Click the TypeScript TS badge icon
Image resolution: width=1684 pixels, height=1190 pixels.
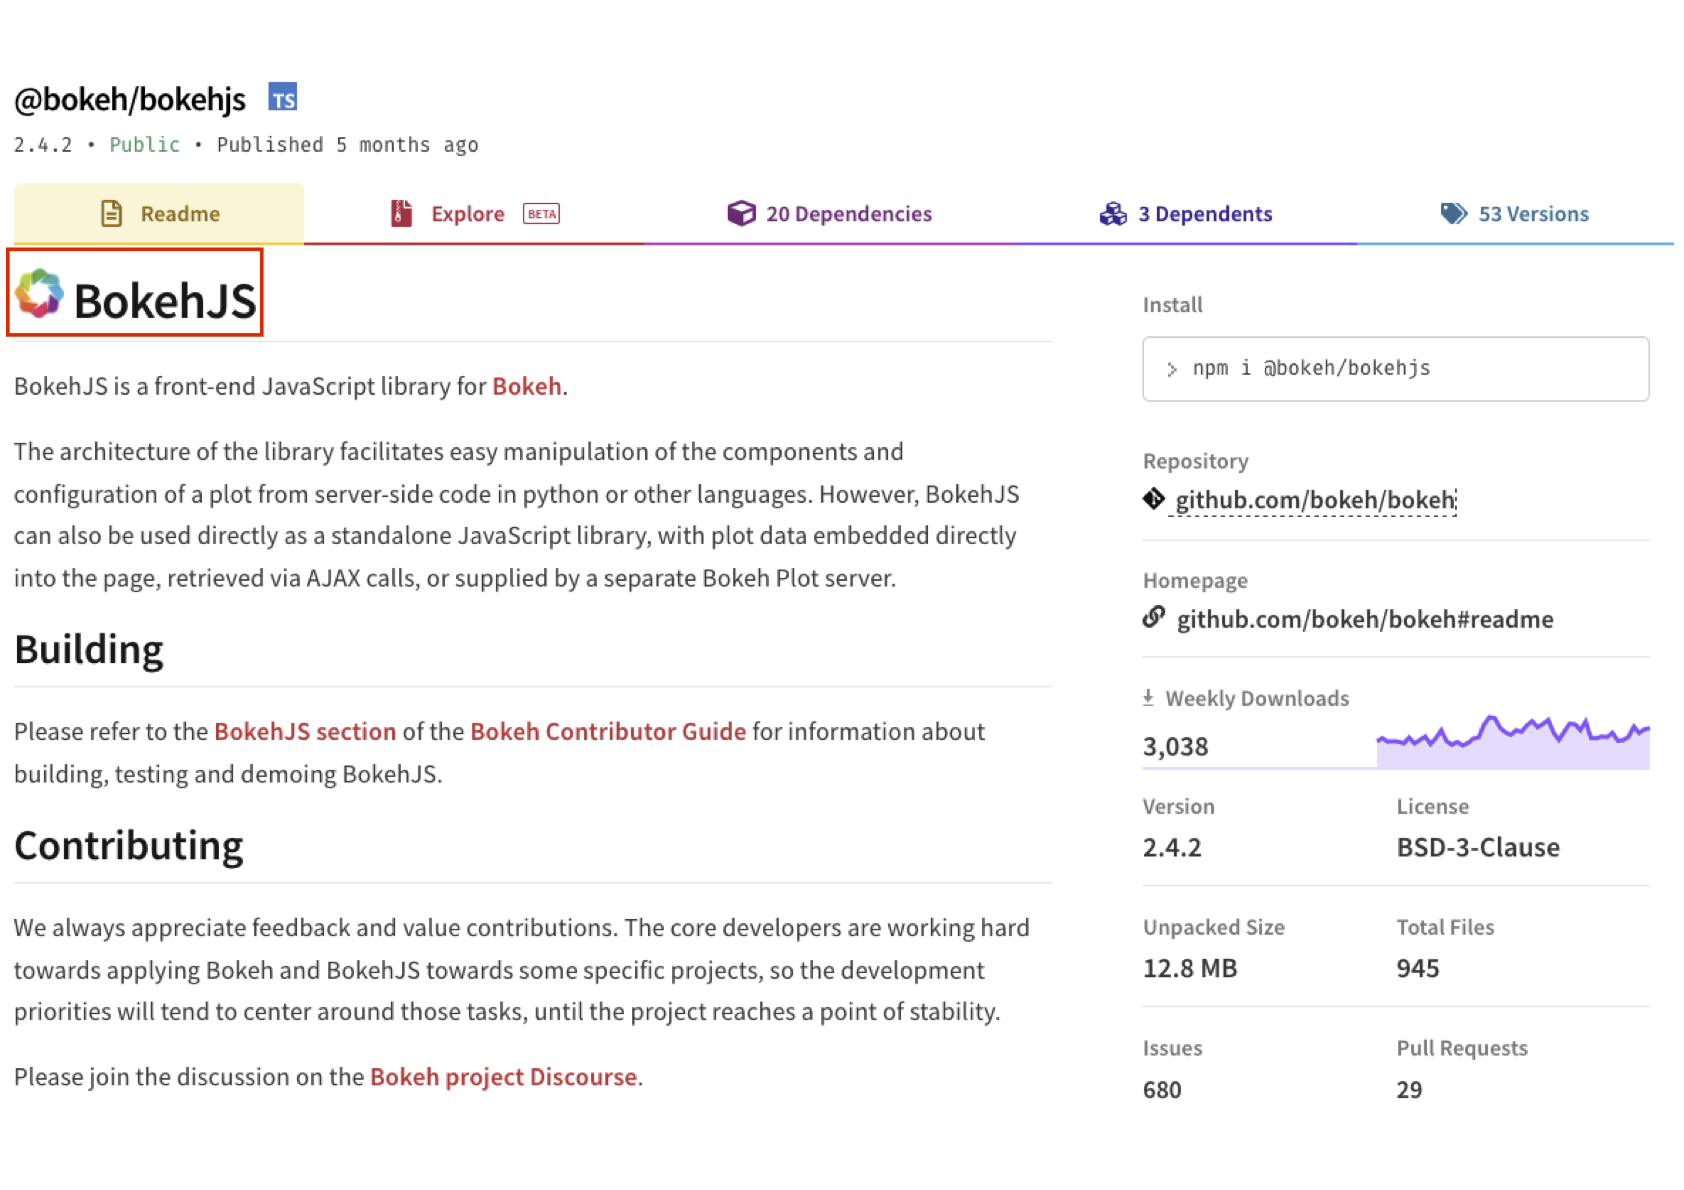(283, 98)
